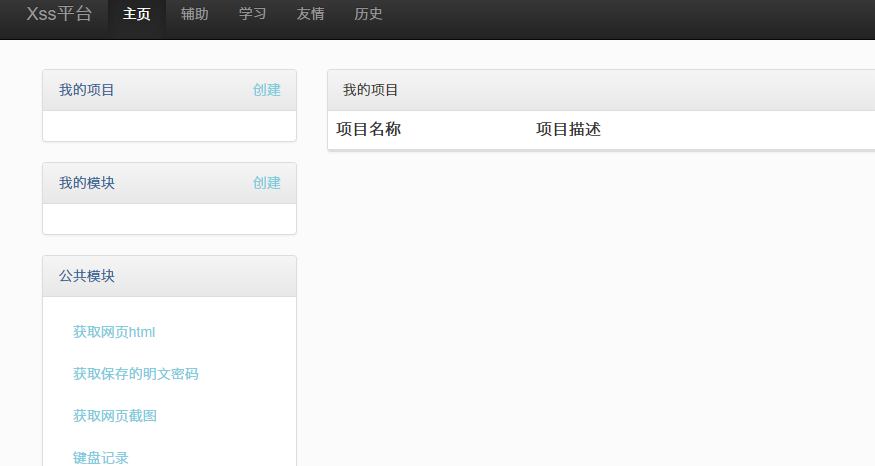The image size is (875, 466).
Task: Click 创建 next to 我的模块
Action: point(267,183)
